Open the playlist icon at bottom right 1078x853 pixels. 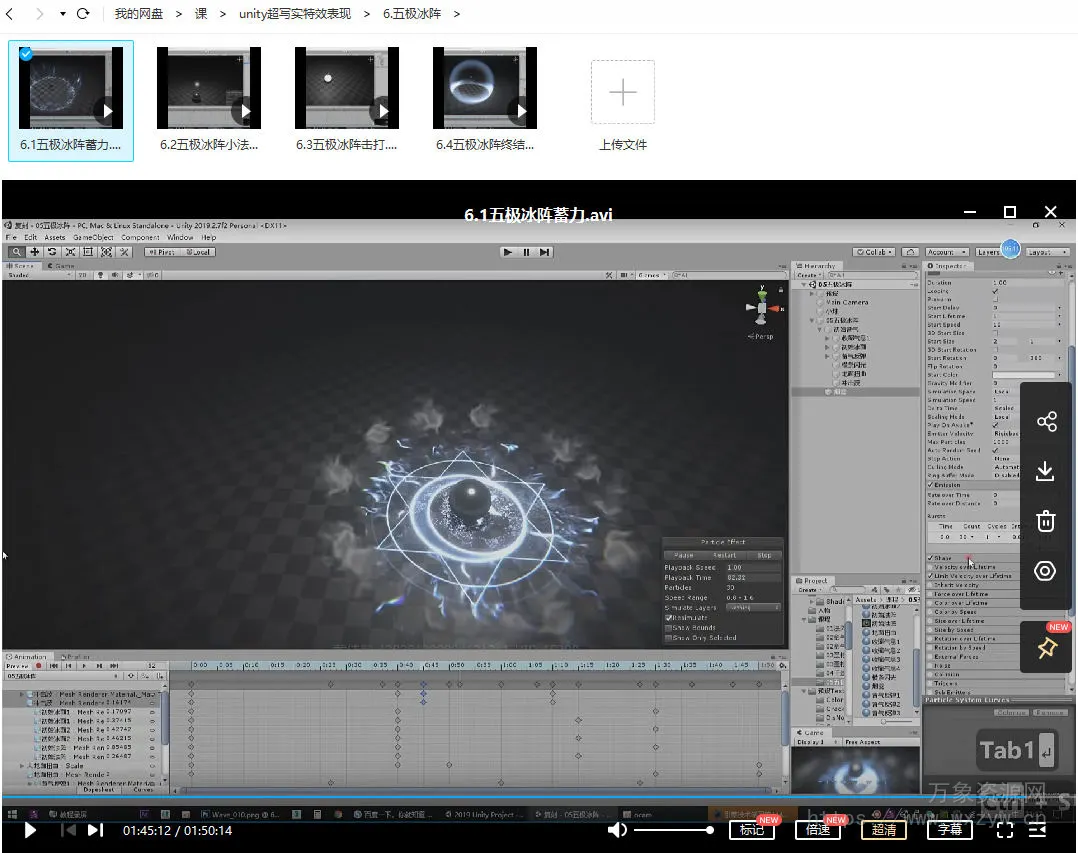pos(1038,830)
